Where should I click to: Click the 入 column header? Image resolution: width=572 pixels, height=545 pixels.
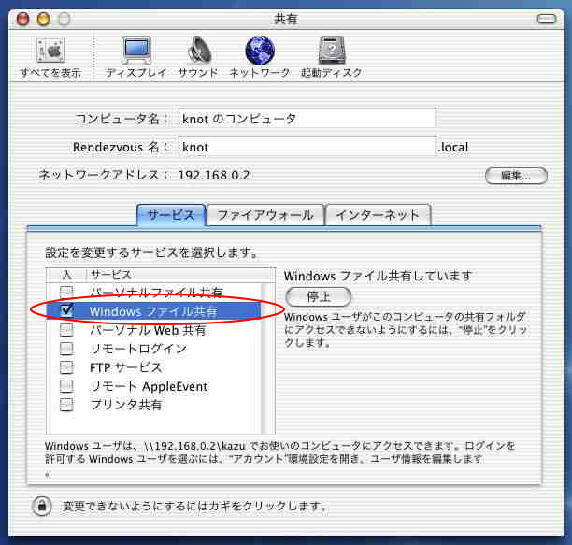pyautogui.click(x=66, y=275)
